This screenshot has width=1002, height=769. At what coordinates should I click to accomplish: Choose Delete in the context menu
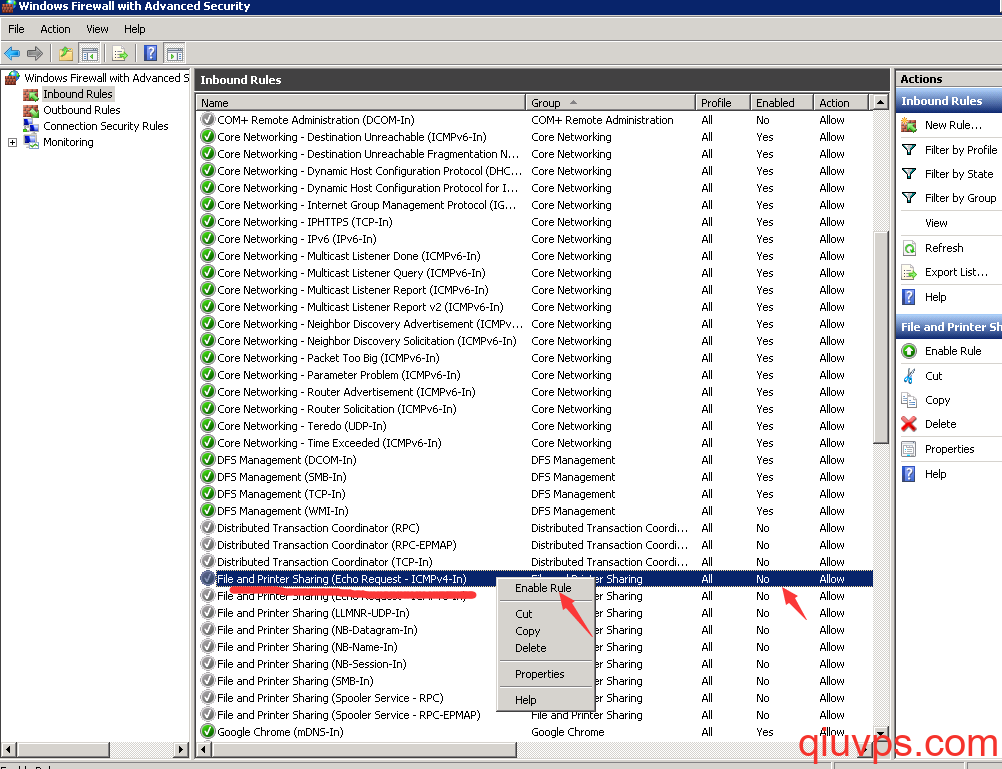point(546,648)
